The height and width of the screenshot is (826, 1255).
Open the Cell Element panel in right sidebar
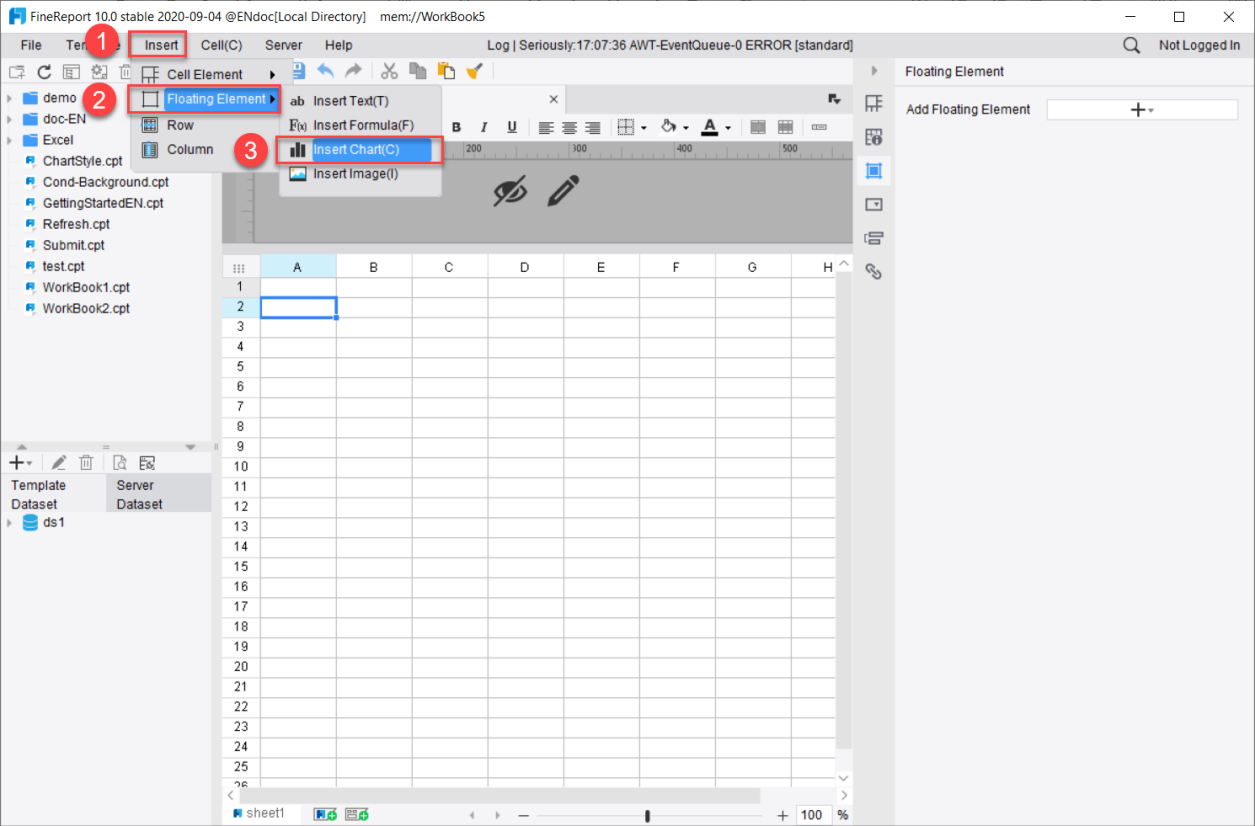tap(874, 103)
